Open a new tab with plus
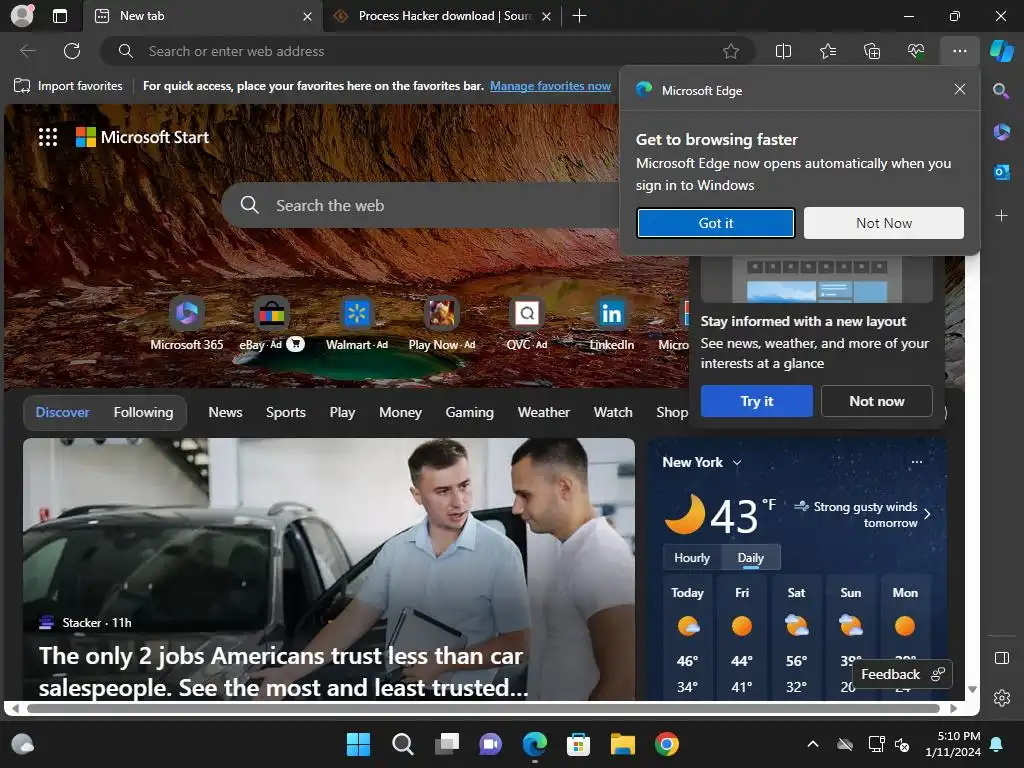 coord(579,16)
